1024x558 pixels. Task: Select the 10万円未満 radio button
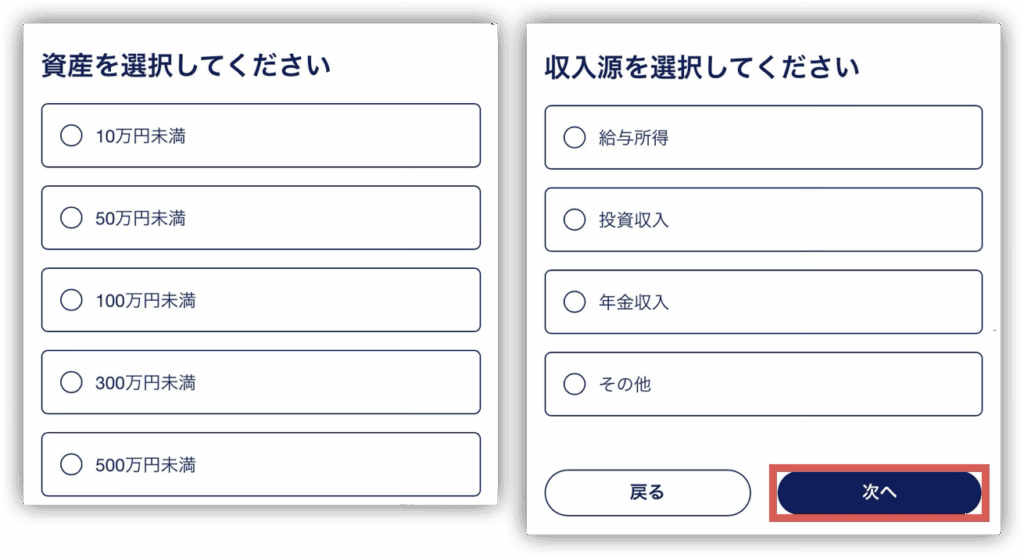coord(71,136)
